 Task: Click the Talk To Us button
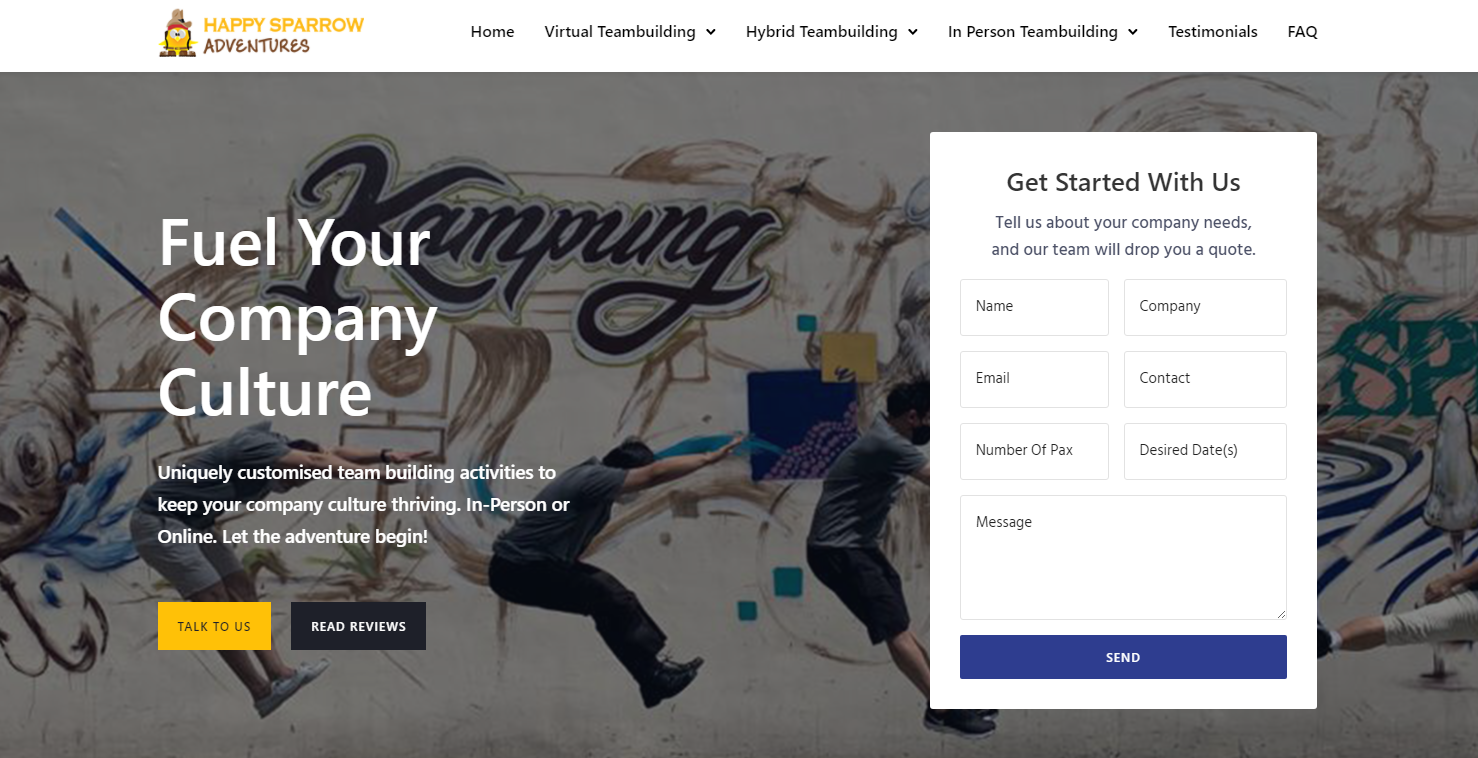[214, 626]
